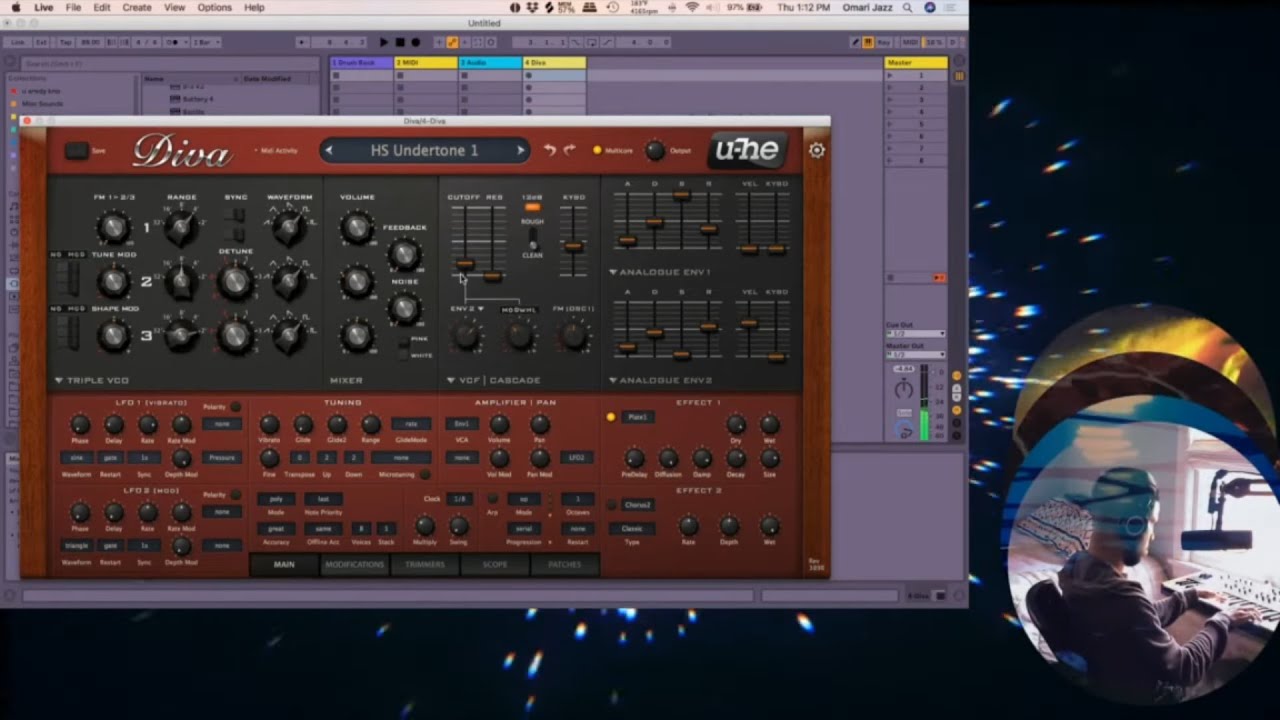Click the Detune knob for oscillator 2

[235, 282]
